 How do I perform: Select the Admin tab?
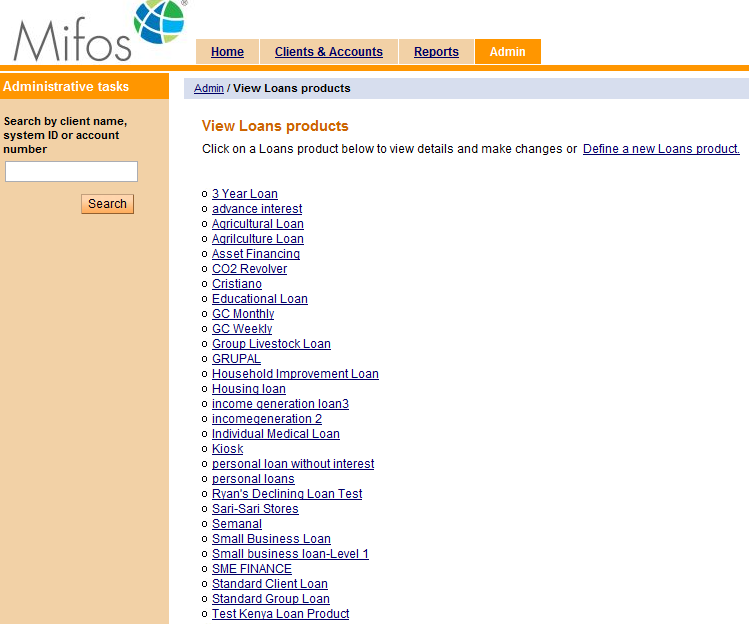507,52
